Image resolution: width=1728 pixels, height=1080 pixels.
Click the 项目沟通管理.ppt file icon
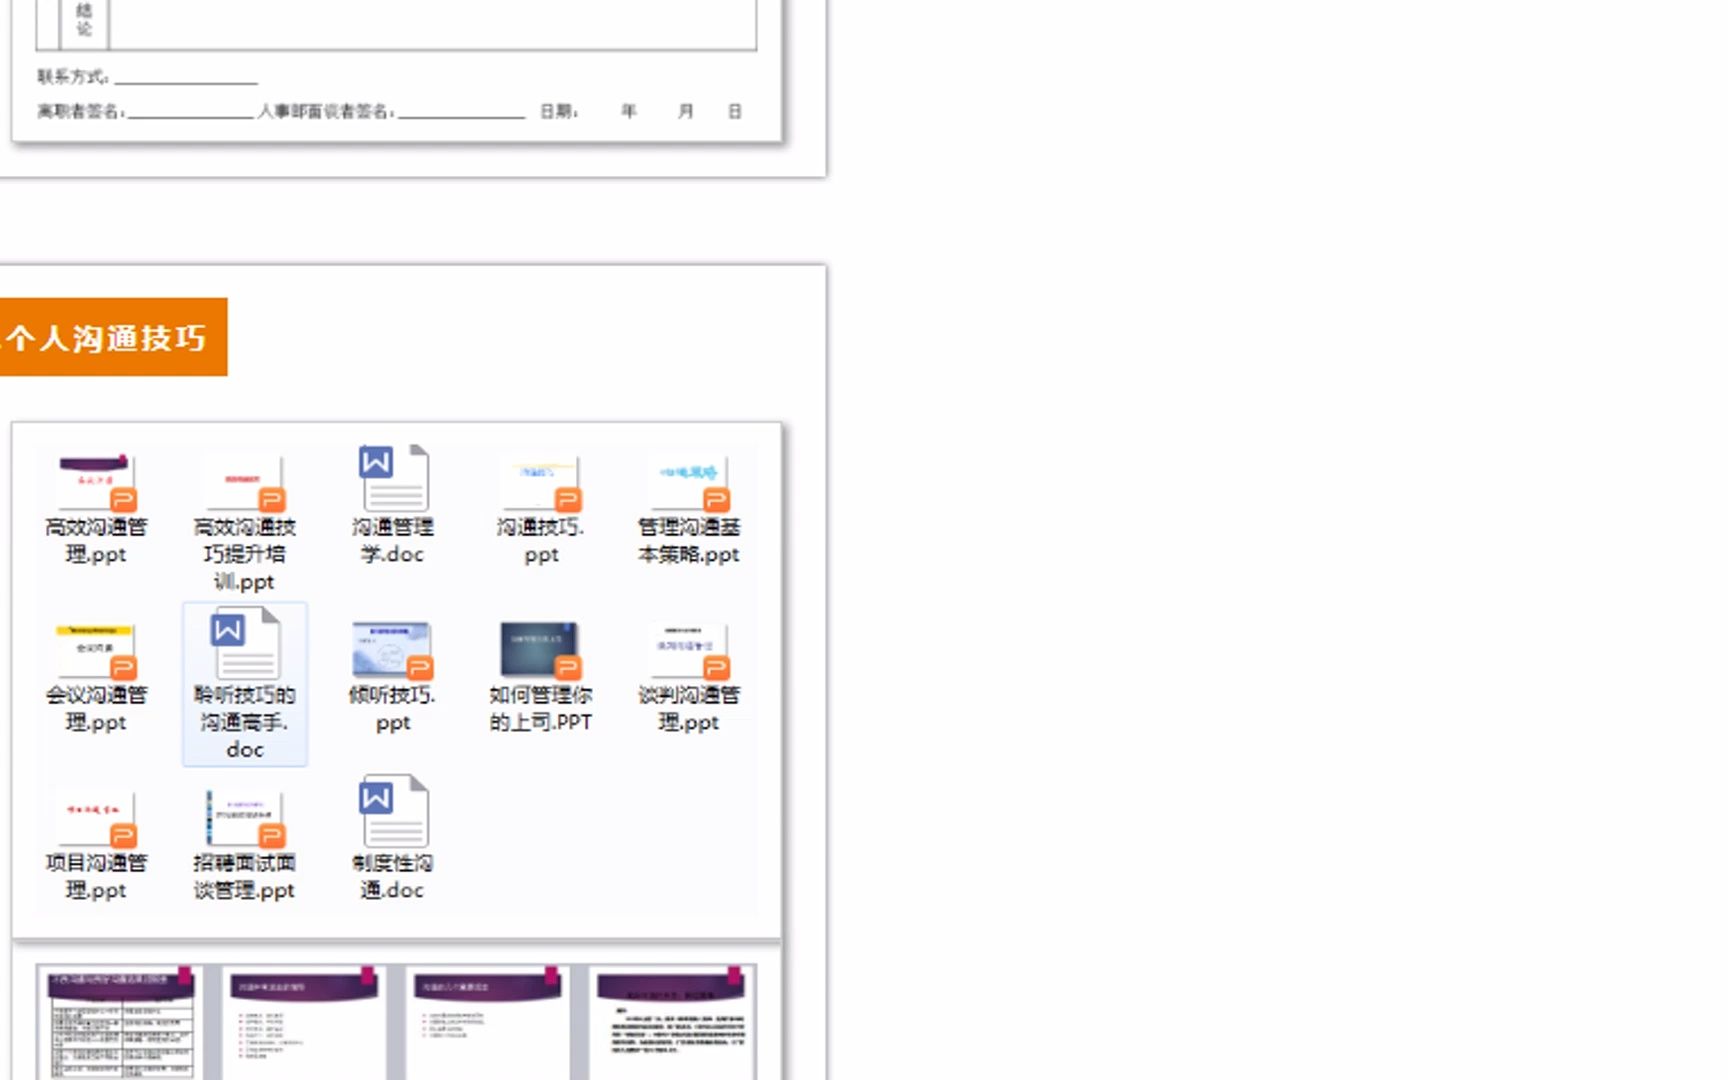pos(96,818)
